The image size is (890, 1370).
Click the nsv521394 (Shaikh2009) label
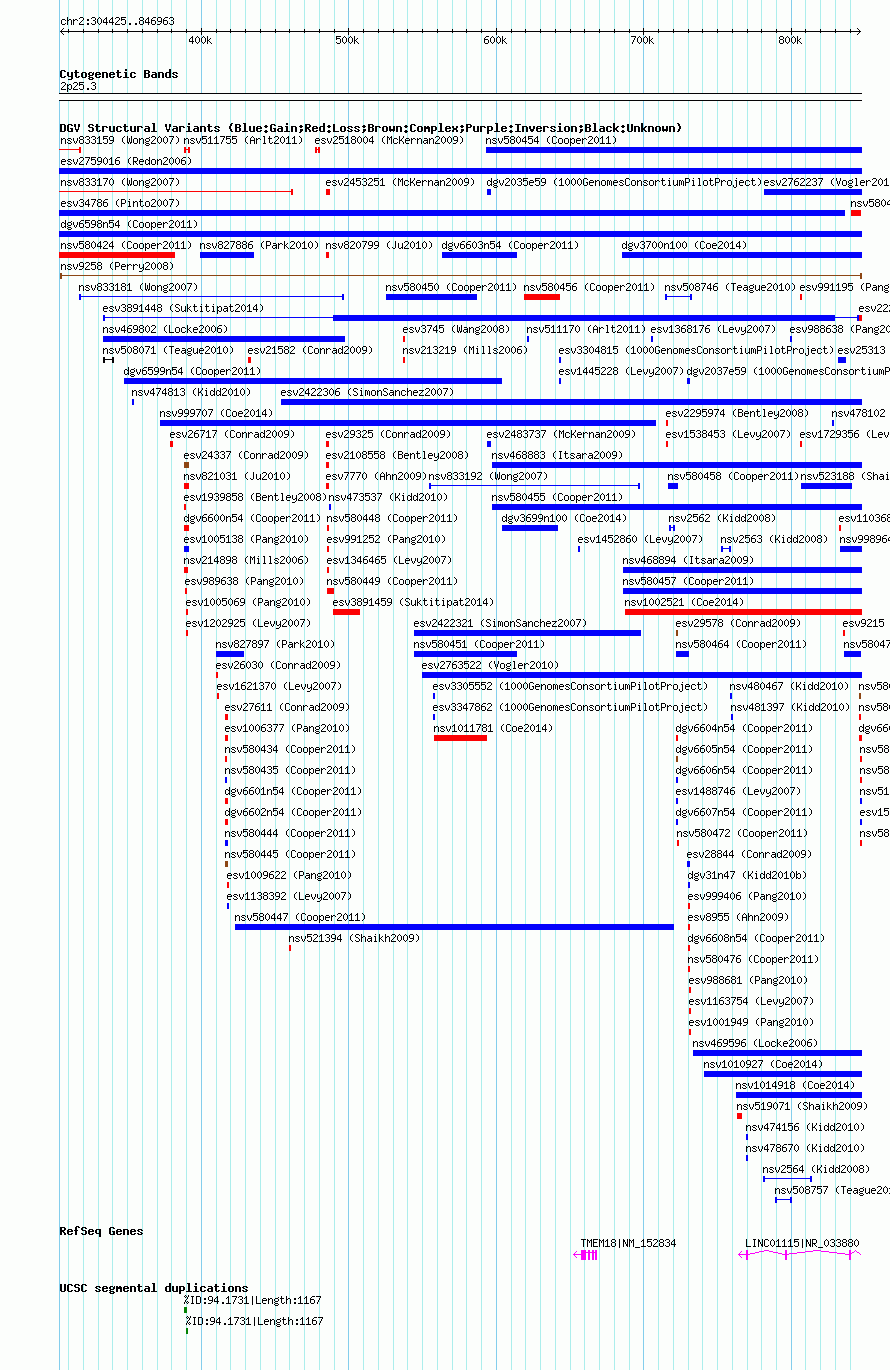355,938
